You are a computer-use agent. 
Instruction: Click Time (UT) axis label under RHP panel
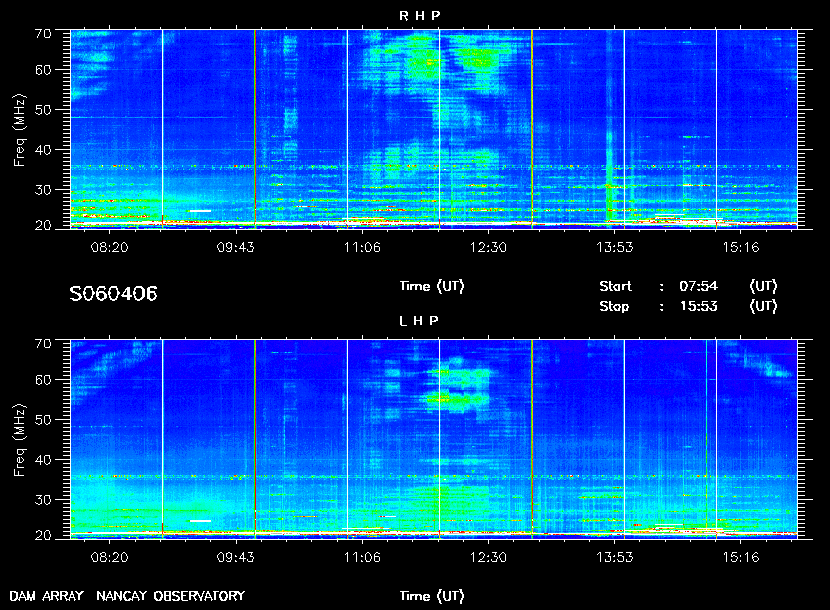[432, 286]
